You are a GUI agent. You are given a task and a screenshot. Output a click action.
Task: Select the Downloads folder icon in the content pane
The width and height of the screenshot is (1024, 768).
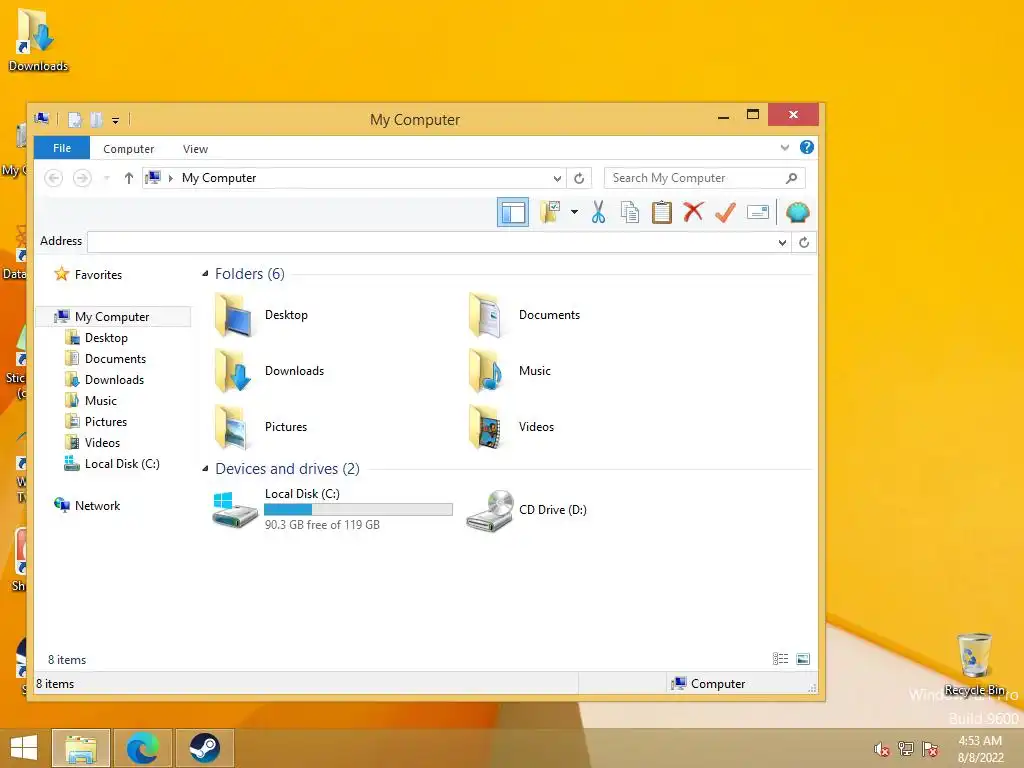coord(234,371)
